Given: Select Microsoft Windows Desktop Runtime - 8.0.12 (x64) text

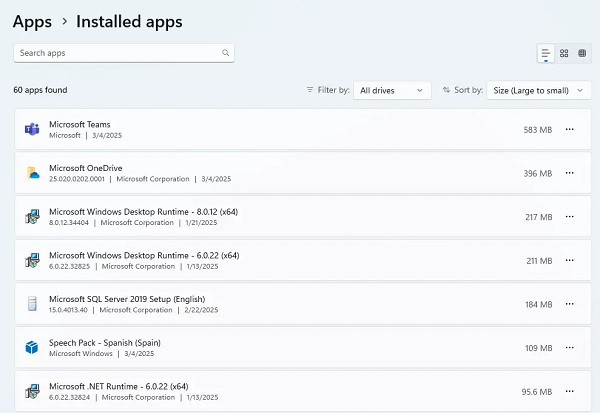Looking at the screenshot, I should 143,212.
